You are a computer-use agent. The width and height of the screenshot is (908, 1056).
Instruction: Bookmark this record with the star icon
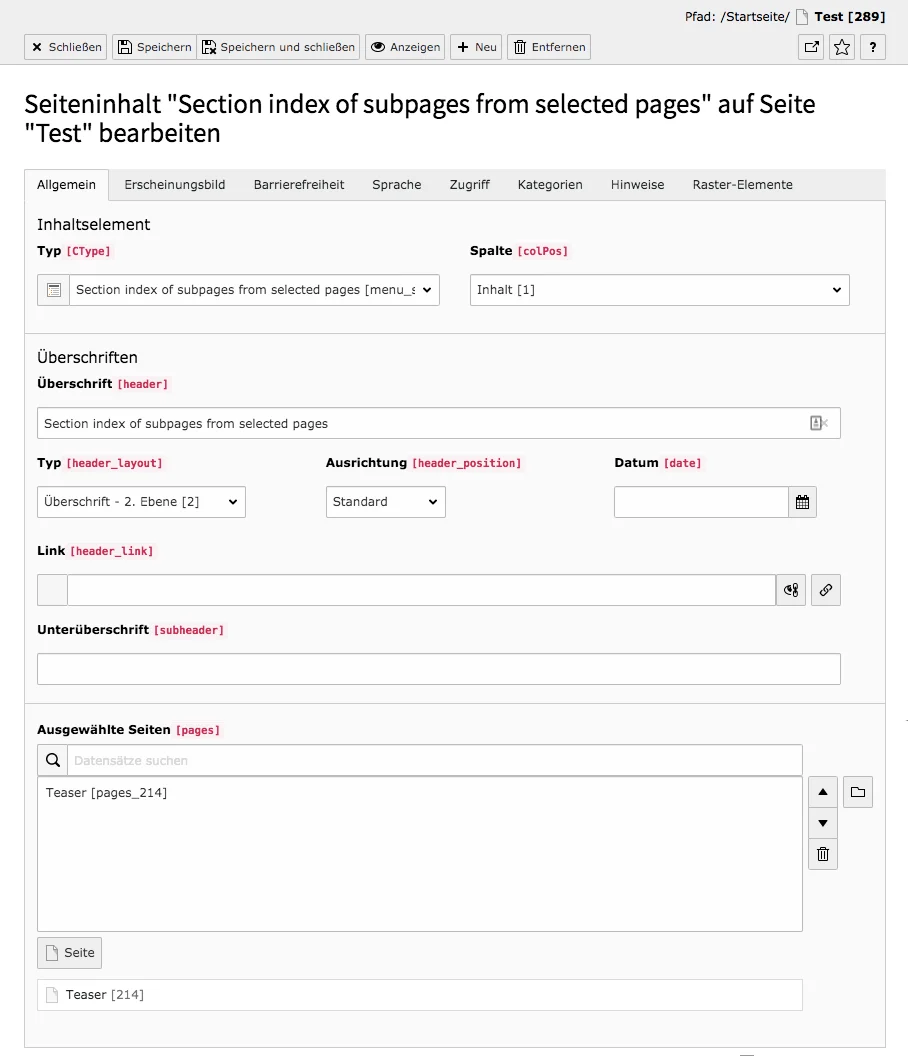click(x=841, y=46)
